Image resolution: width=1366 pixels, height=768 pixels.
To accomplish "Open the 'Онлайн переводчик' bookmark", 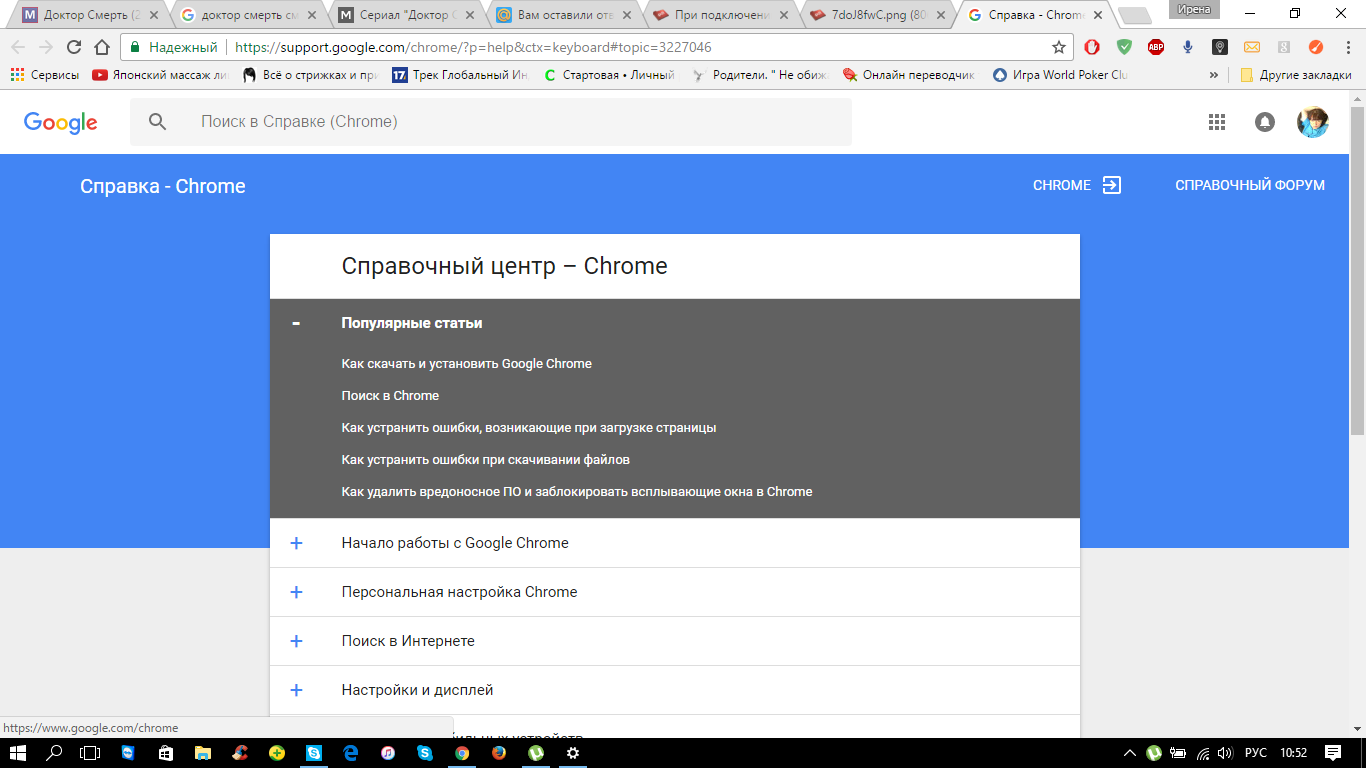I will click(909, 75).
